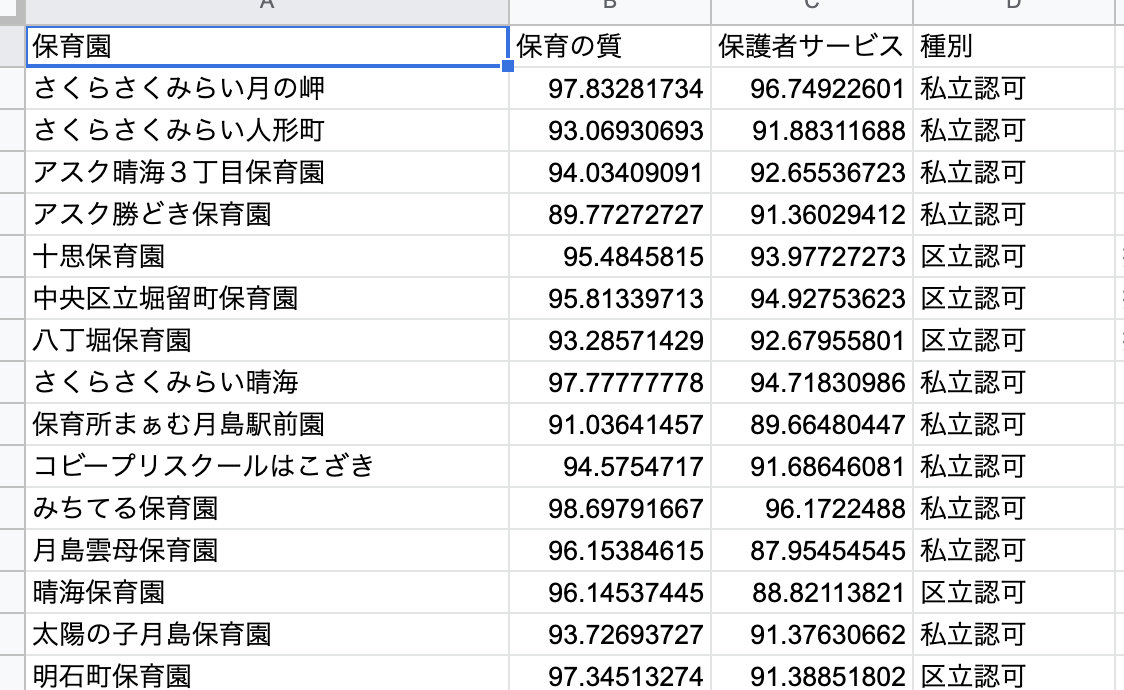
Task: Select value 96.1722488
Action: pos(811,509)
